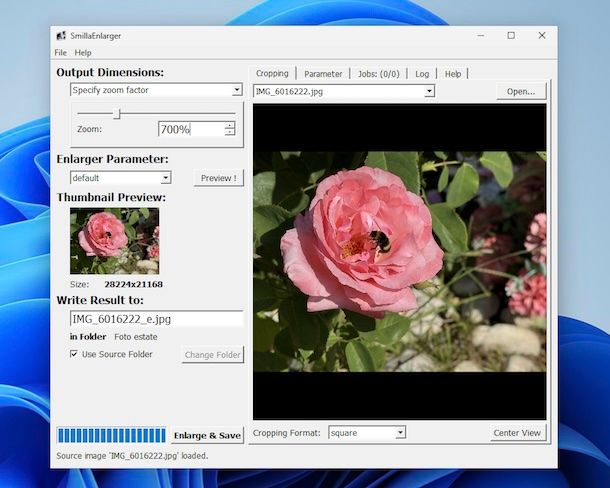This screenshot has width=610, height=488.
Task: Click the blue progress bar
Action: 111,435
